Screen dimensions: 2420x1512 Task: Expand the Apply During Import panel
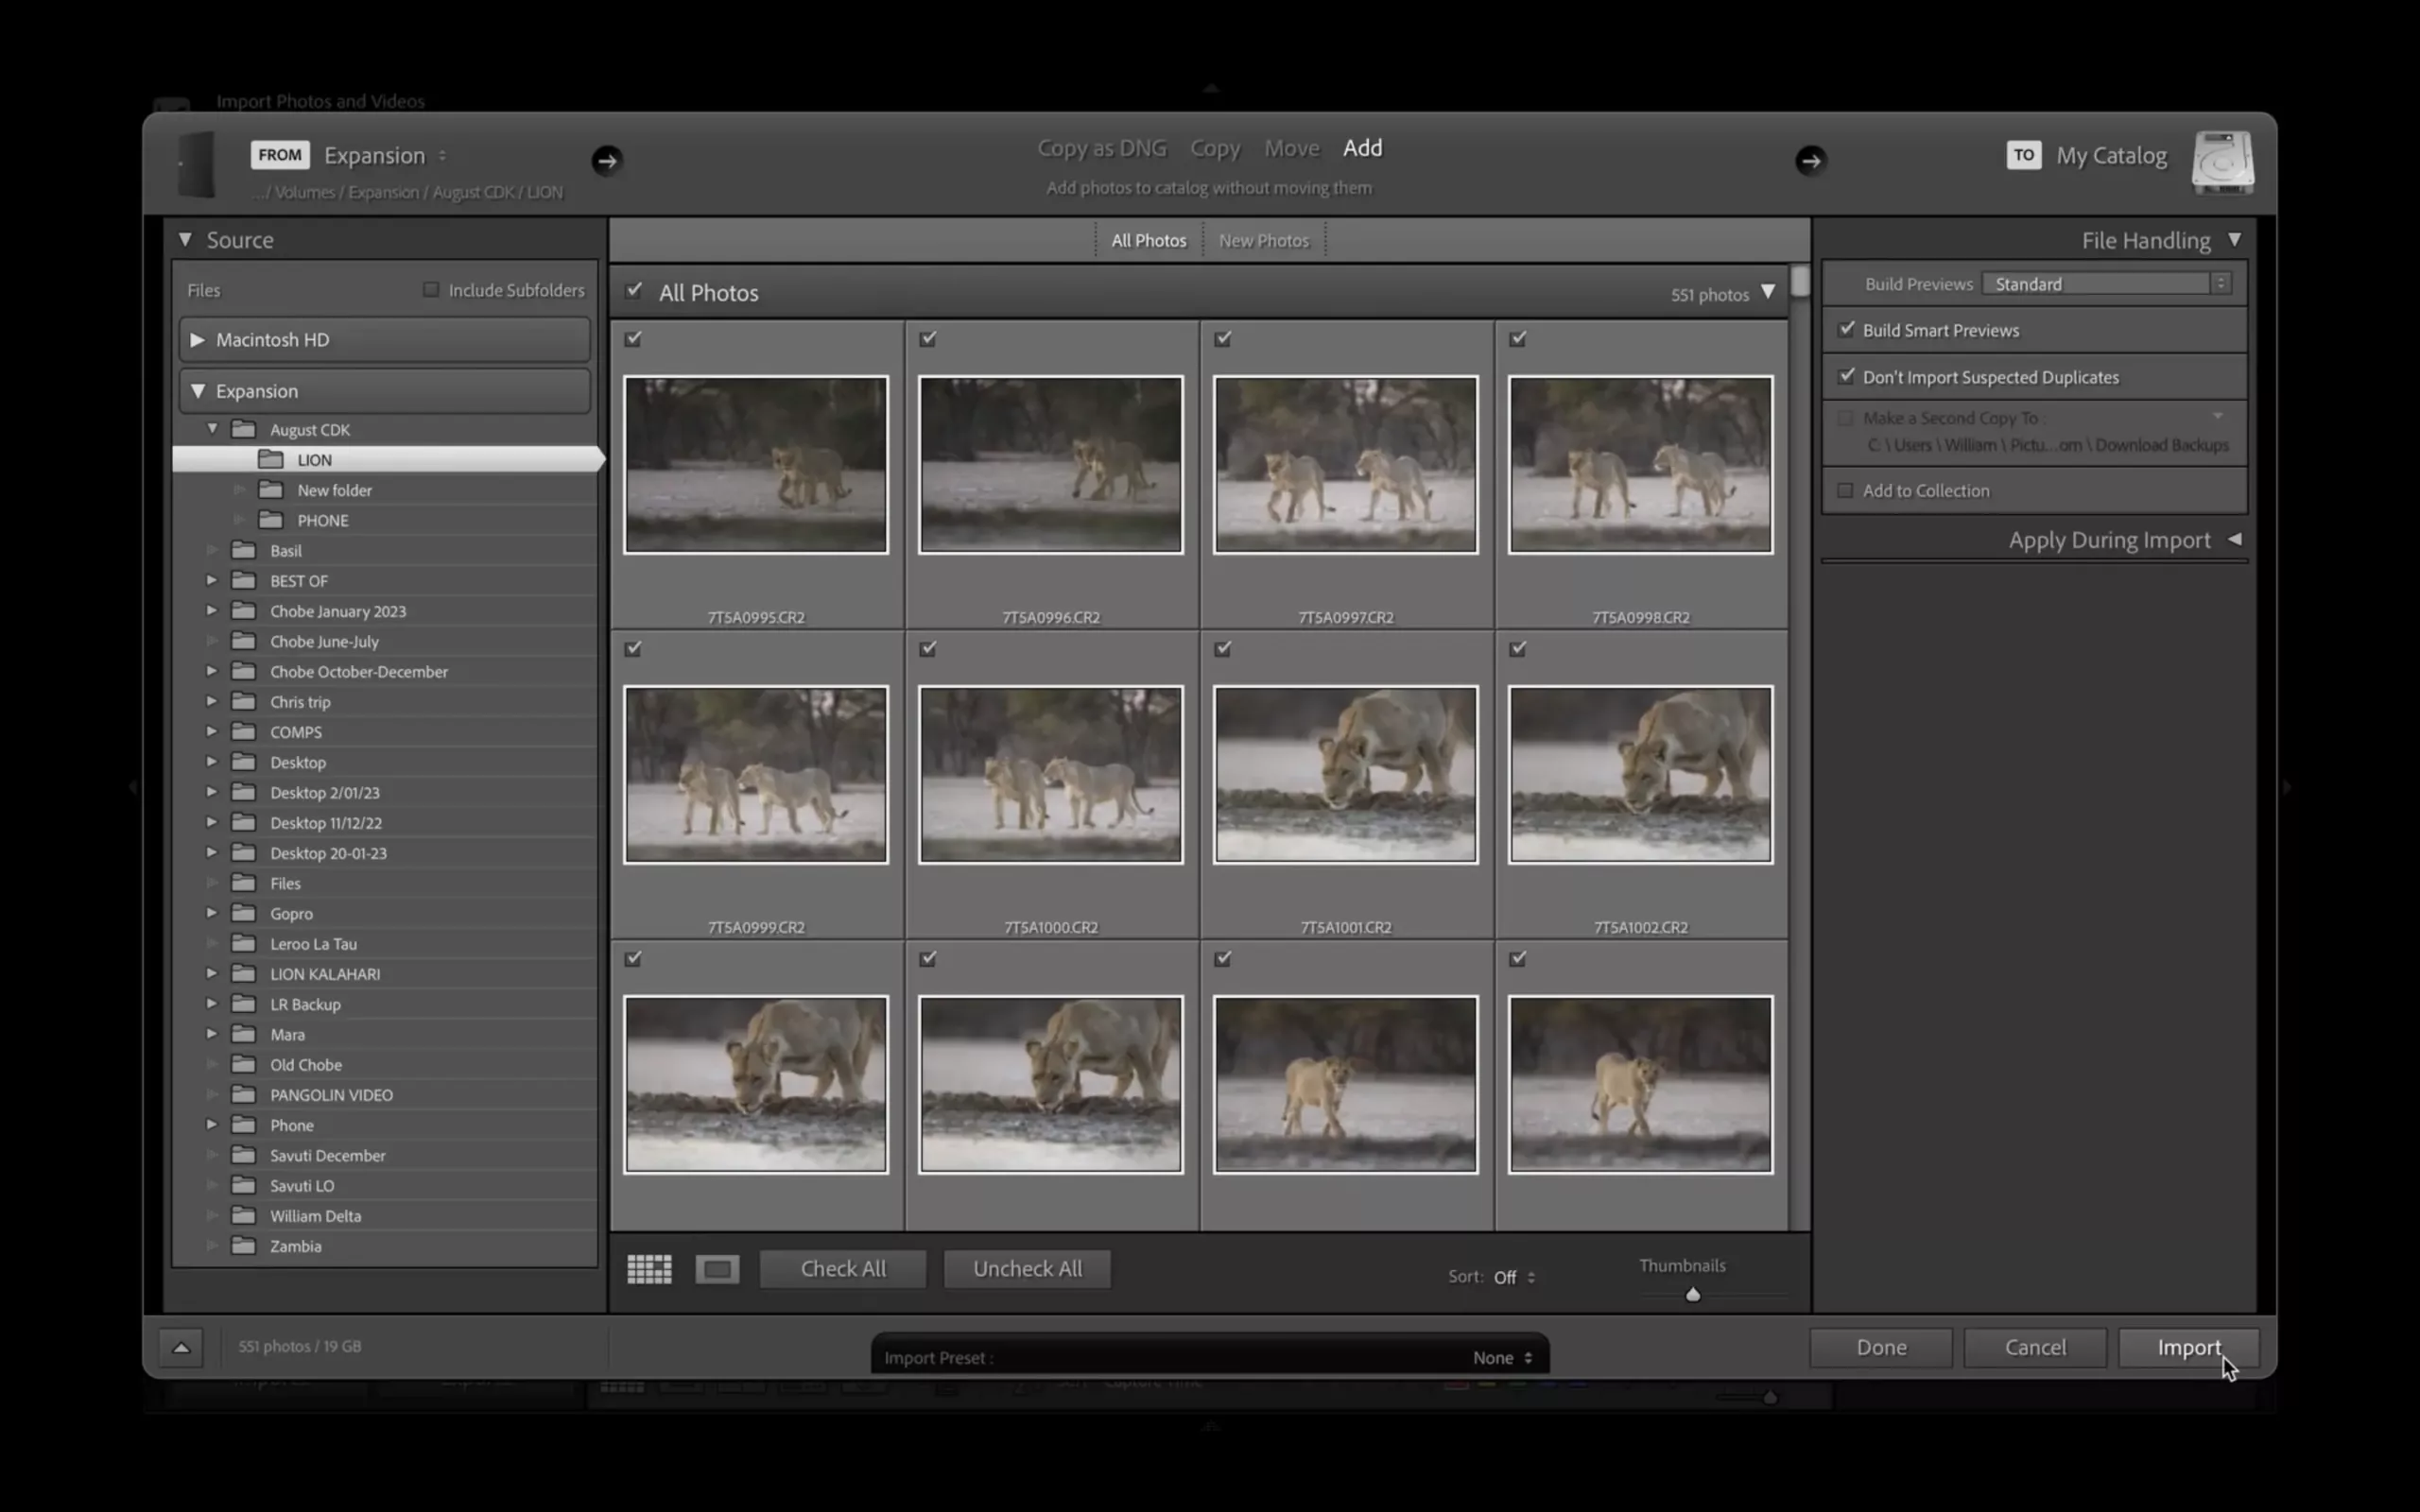(x=2234, y=540)
